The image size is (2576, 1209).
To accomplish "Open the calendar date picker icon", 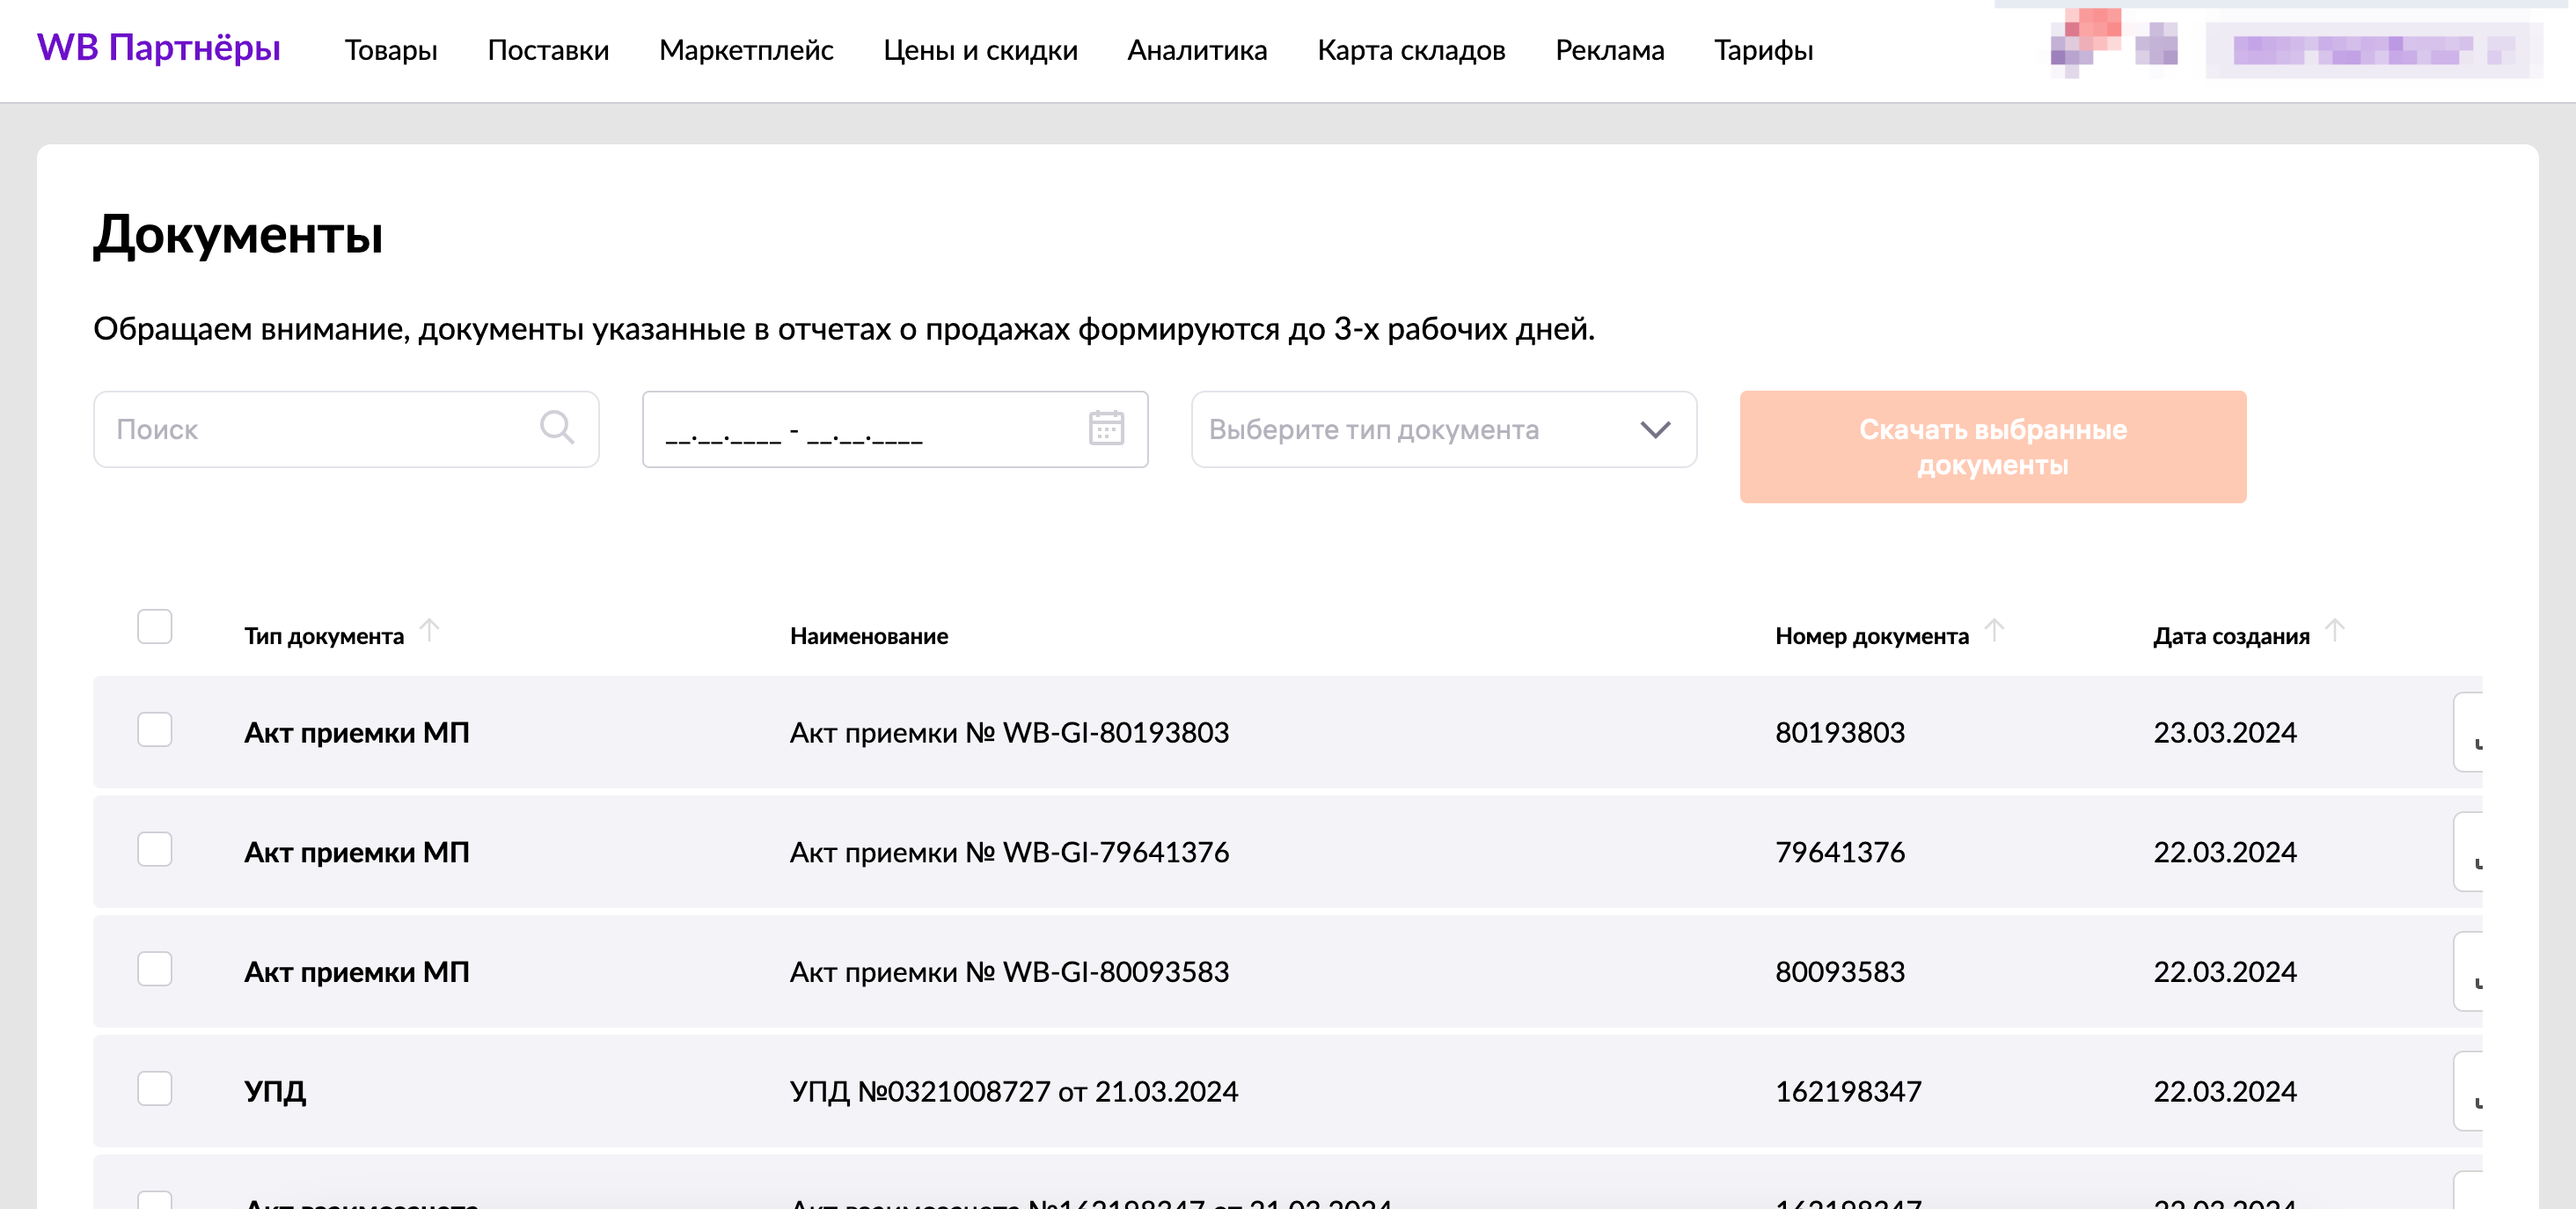I will click(1105, 428).
